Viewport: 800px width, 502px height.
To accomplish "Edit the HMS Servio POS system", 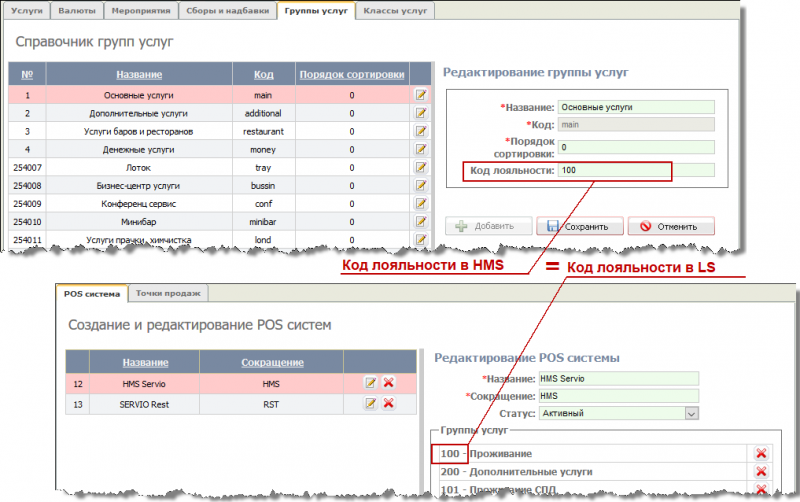I will 370,383.
